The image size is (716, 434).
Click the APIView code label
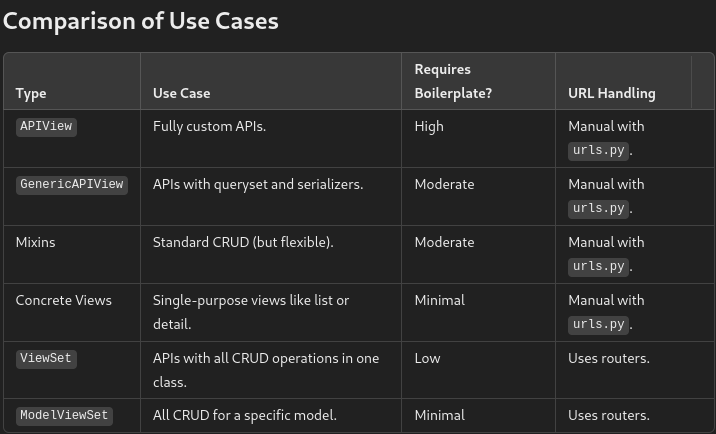[46, 127]
